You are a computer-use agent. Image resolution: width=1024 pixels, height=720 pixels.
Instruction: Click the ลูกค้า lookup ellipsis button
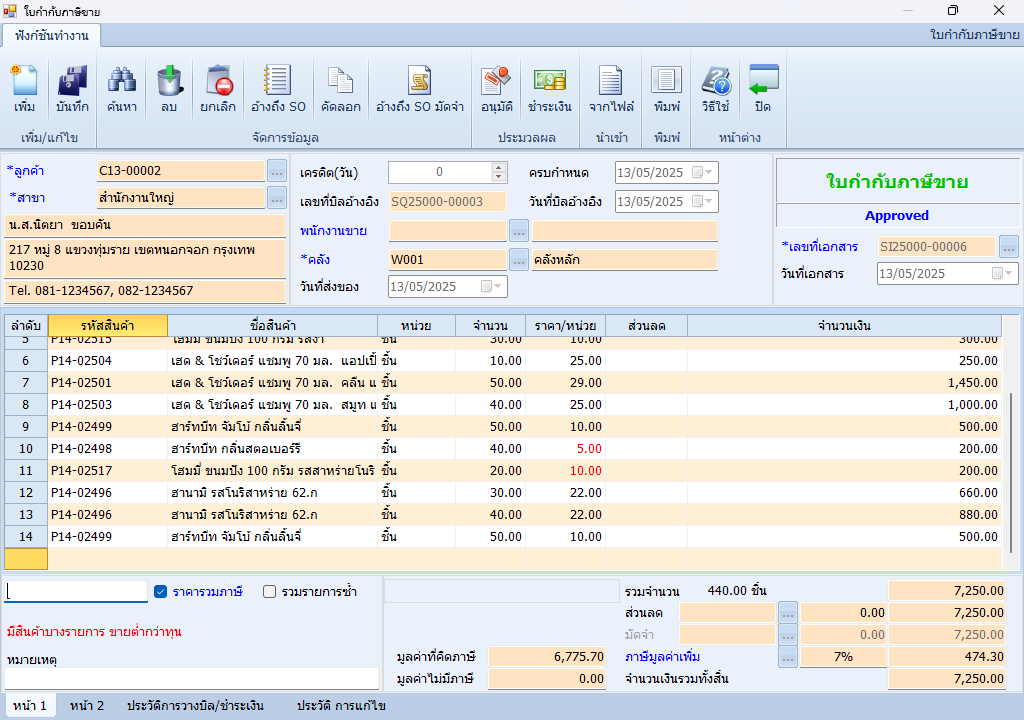point(277,171)
